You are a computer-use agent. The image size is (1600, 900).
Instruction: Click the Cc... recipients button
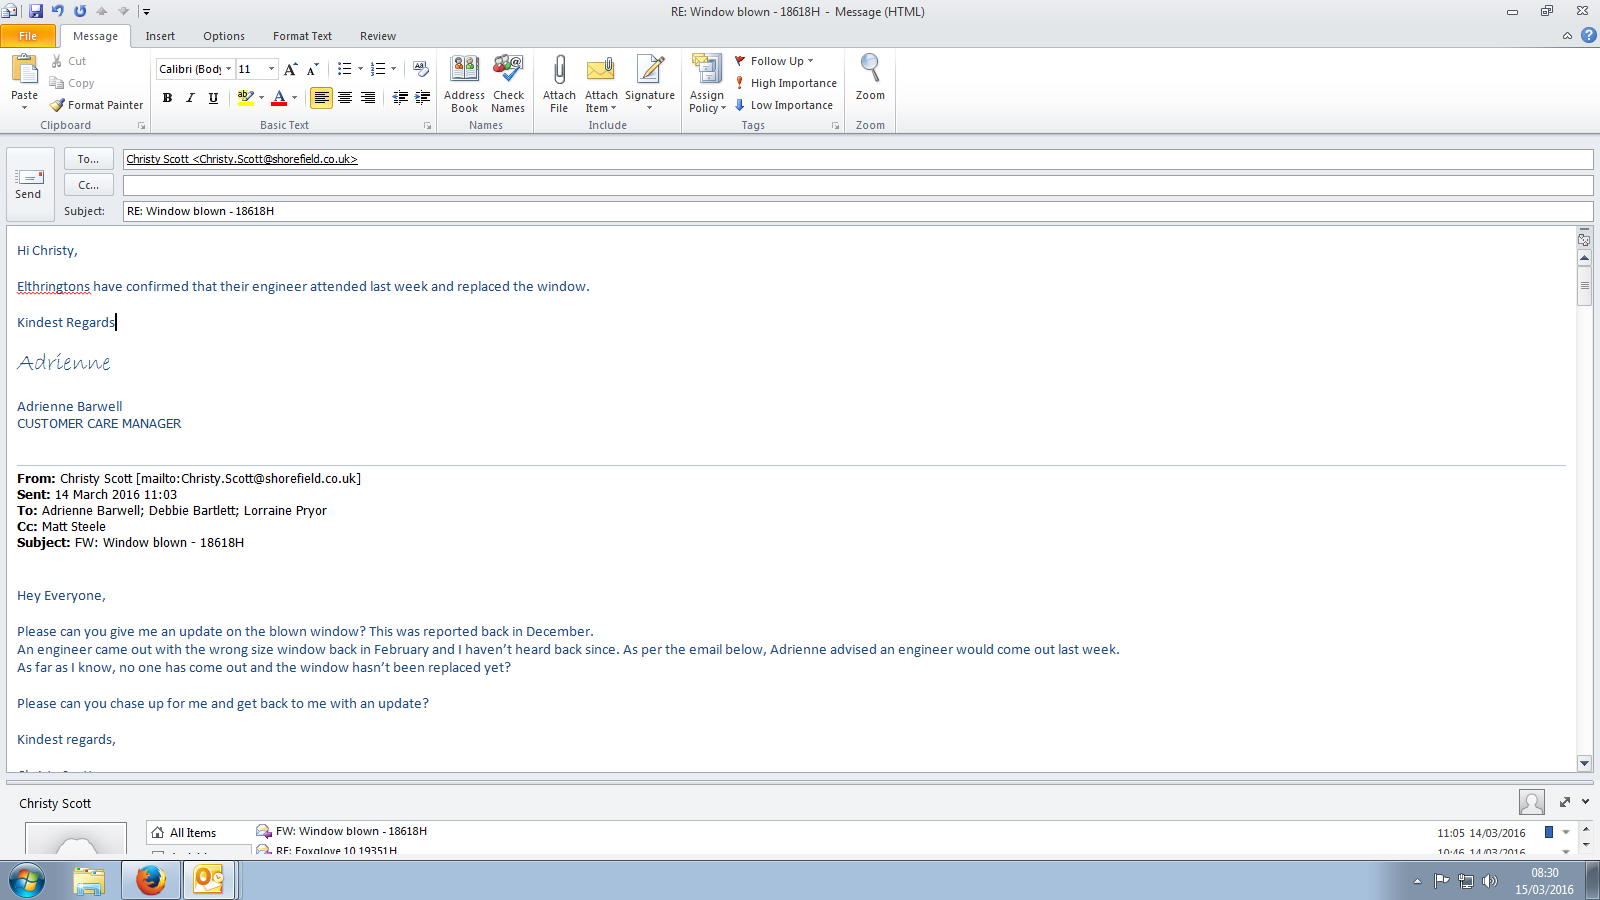88,185
